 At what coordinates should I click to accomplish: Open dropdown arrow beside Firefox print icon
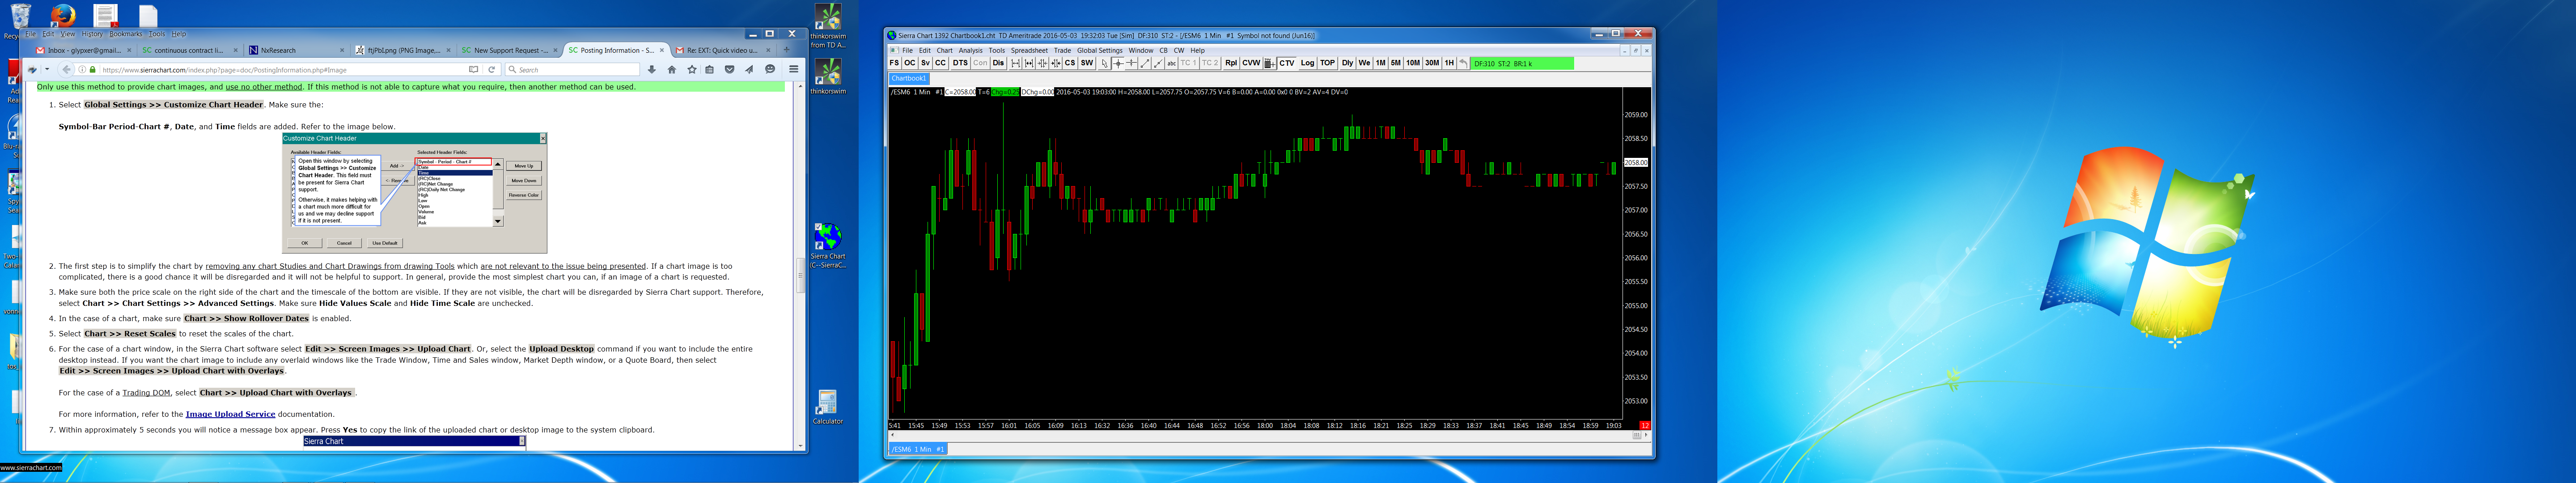pyautogui.click(x=47, y=69)
